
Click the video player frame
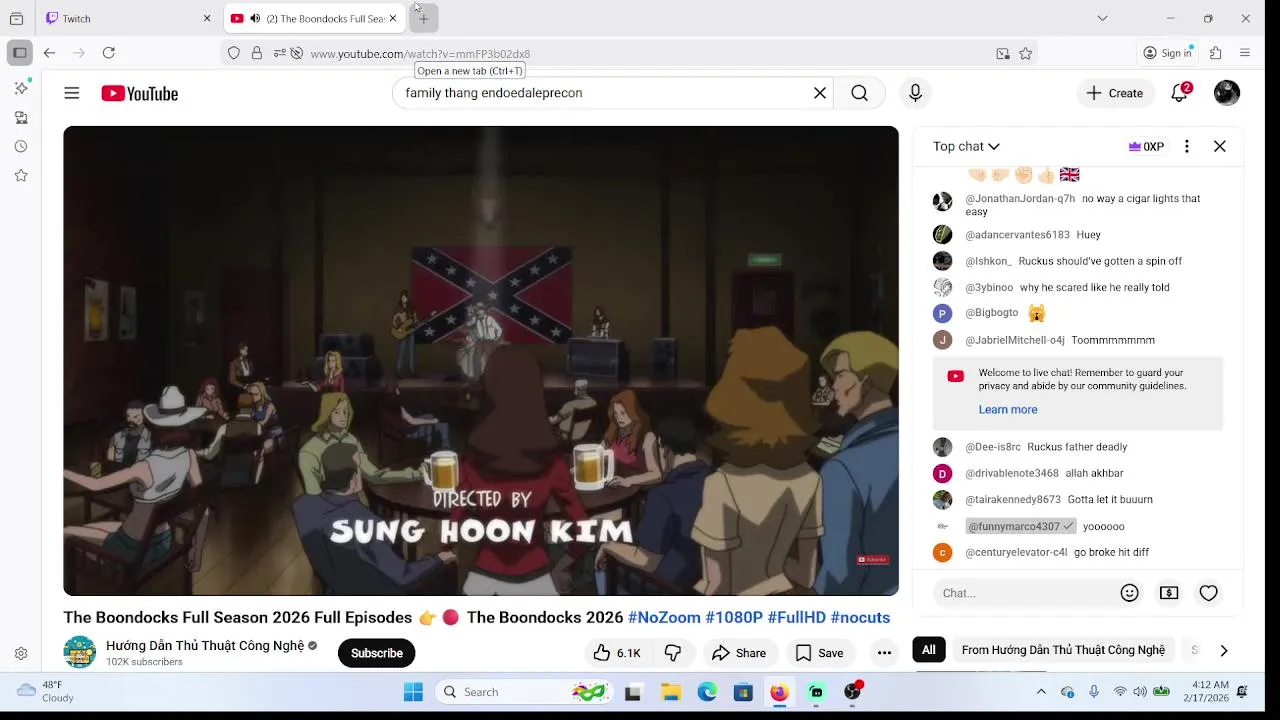click(x=481, y=360)
